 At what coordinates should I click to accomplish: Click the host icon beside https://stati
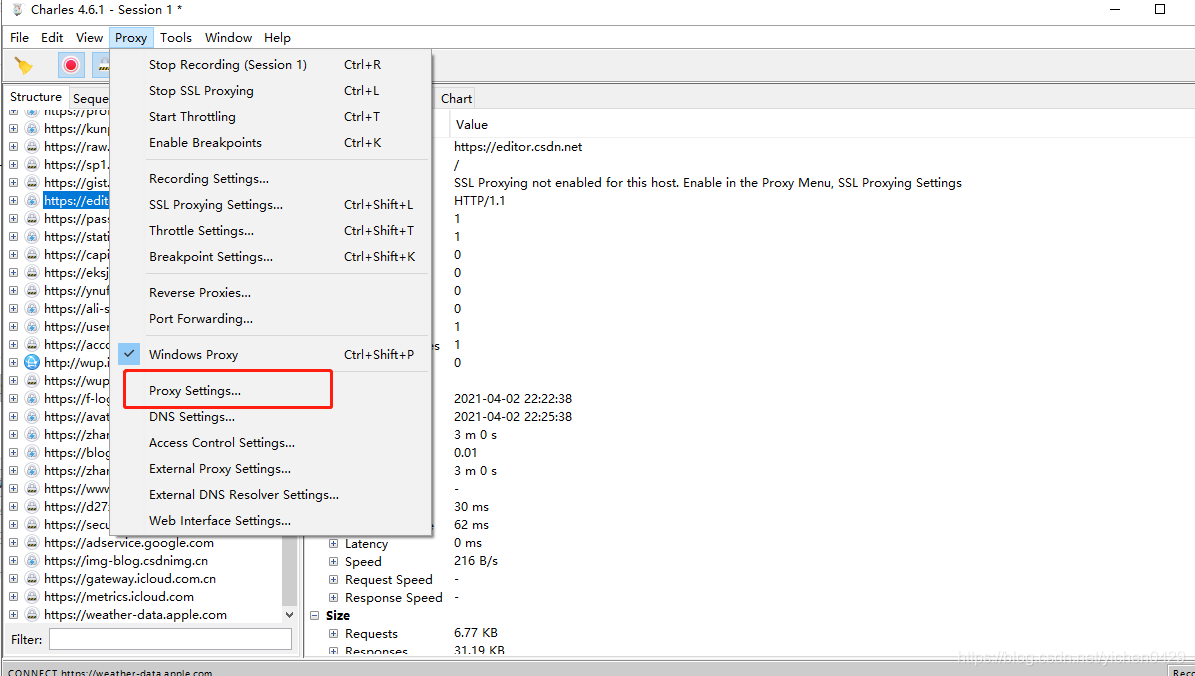pos(32,237)
